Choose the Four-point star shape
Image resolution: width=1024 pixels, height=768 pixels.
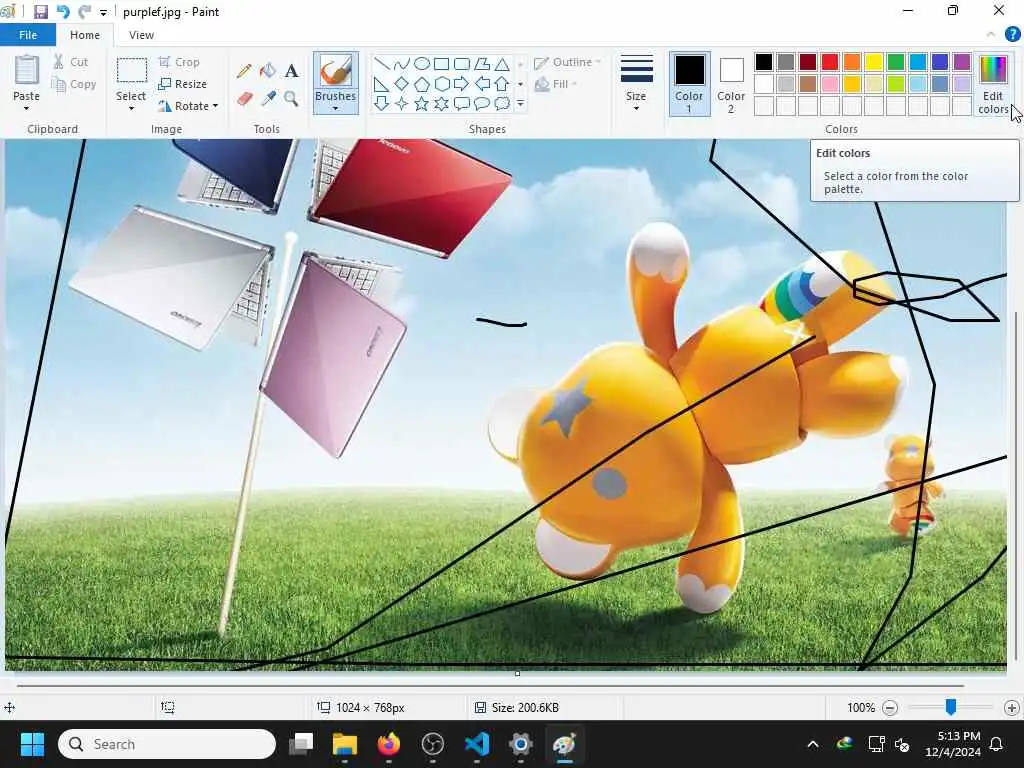click(402, 103)
